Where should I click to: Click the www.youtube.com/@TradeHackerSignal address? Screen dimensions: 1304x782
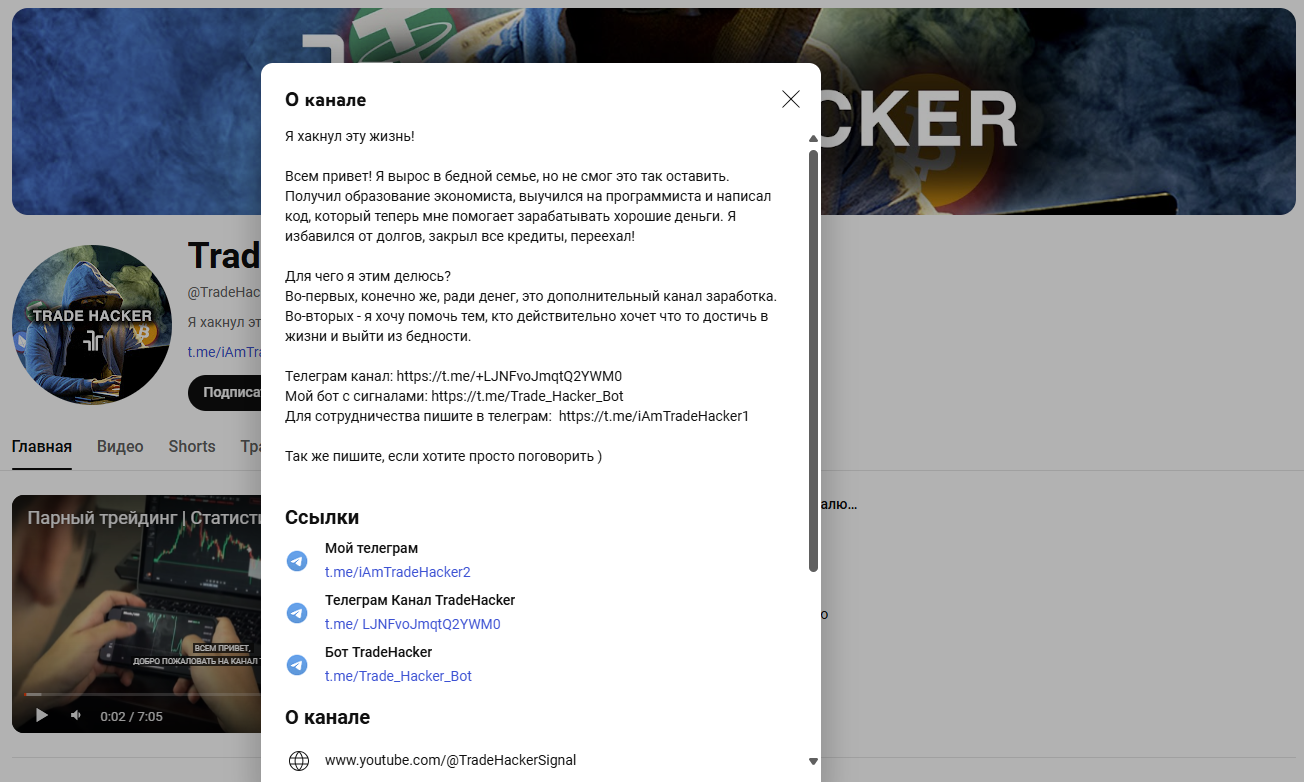450,760
